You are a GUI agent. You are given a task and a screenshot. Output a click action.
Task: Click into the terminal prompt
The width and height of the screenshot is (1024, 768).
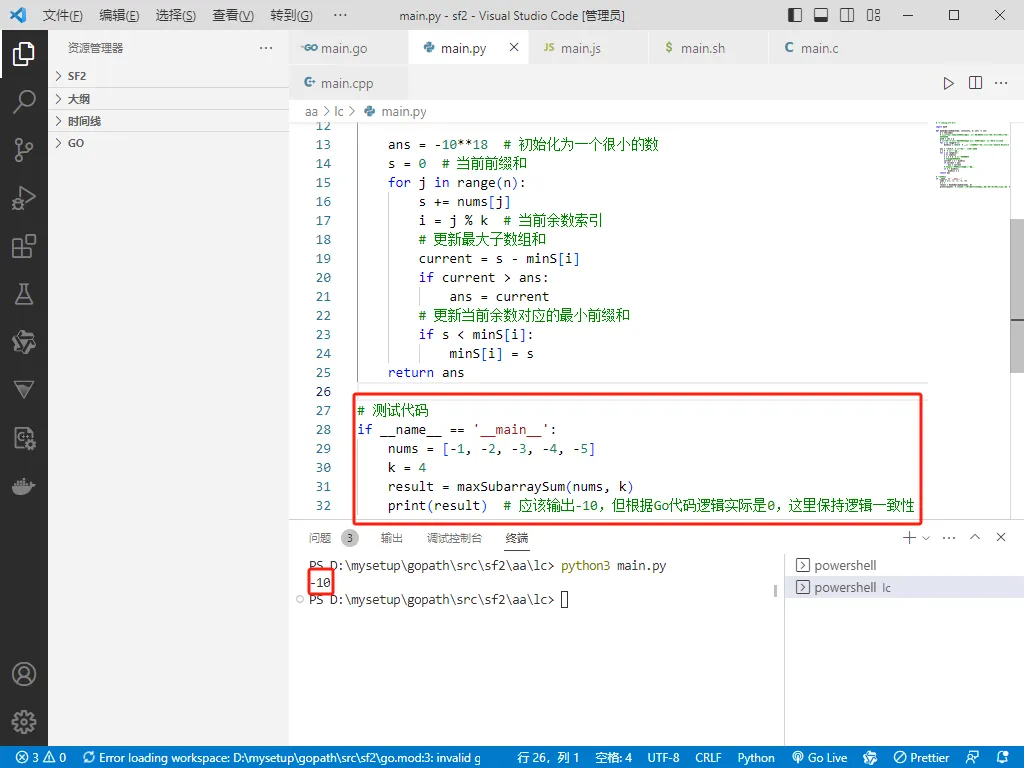pyautogui.click(x=564, y=599)
